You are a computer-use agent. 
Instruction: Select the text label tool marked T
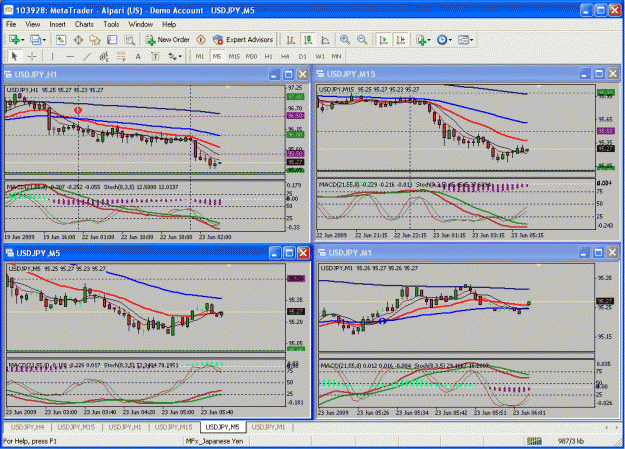point(155,56)
